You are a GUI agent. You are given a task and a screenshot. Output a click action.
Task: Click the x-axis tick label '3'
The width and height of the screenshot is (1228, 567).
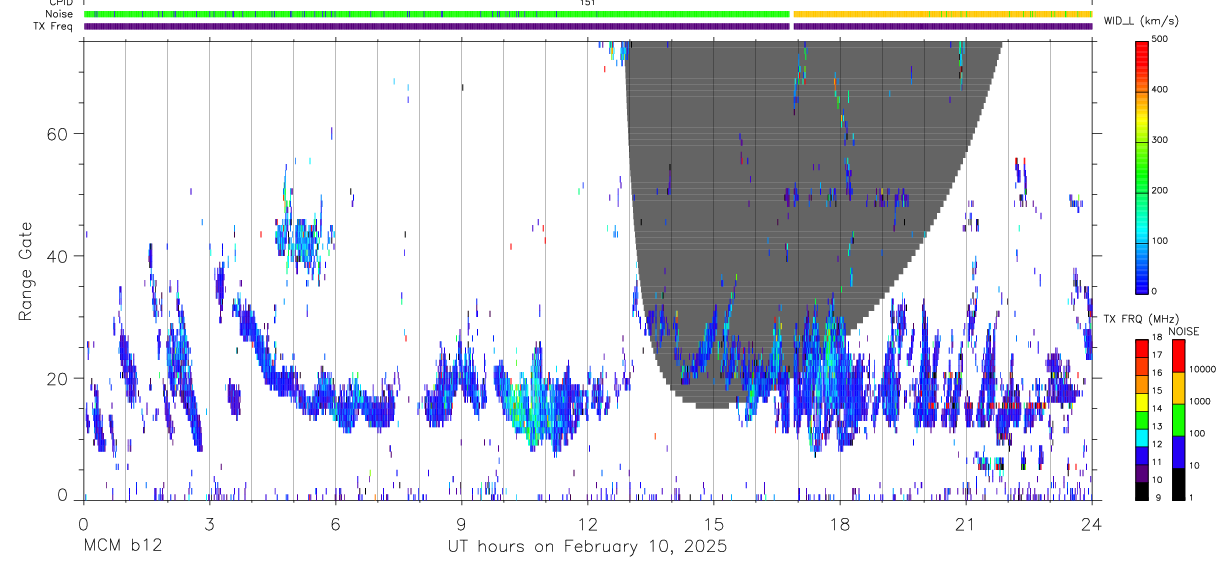pyautogui.click(x=209, y=524)
